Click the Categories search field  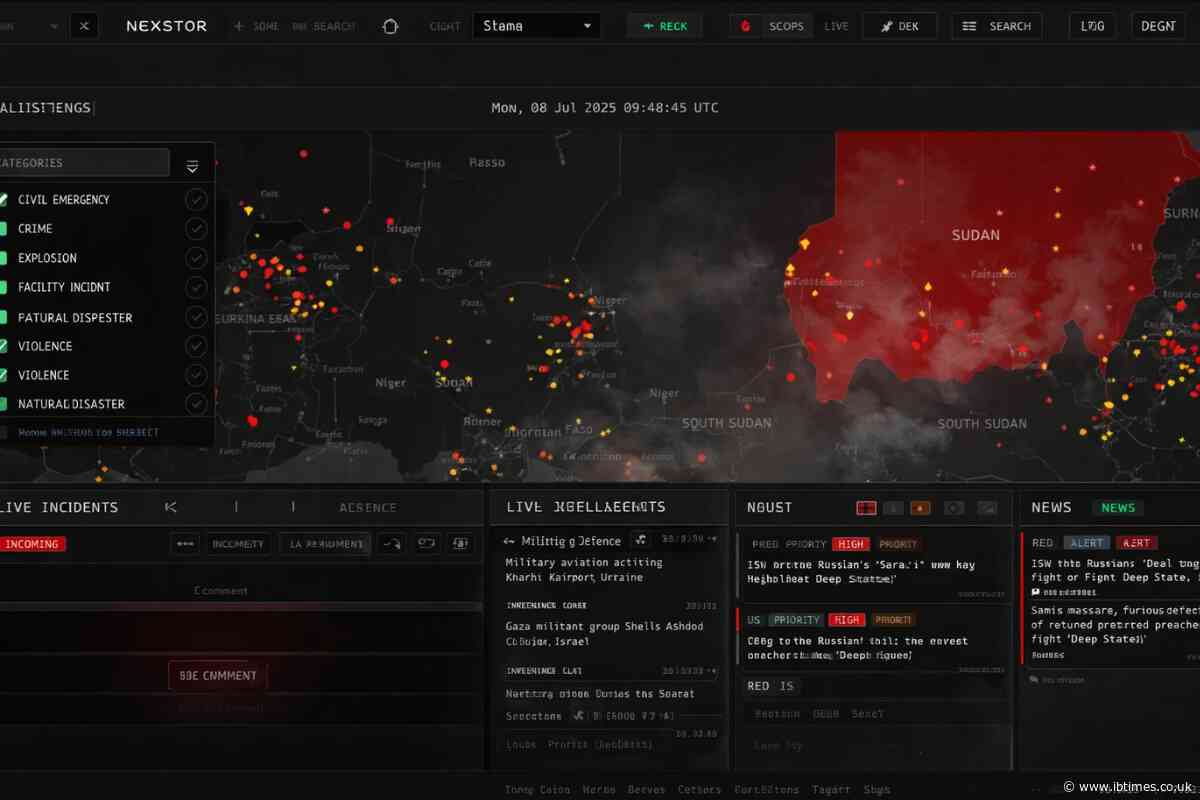(x=84, y=162)
